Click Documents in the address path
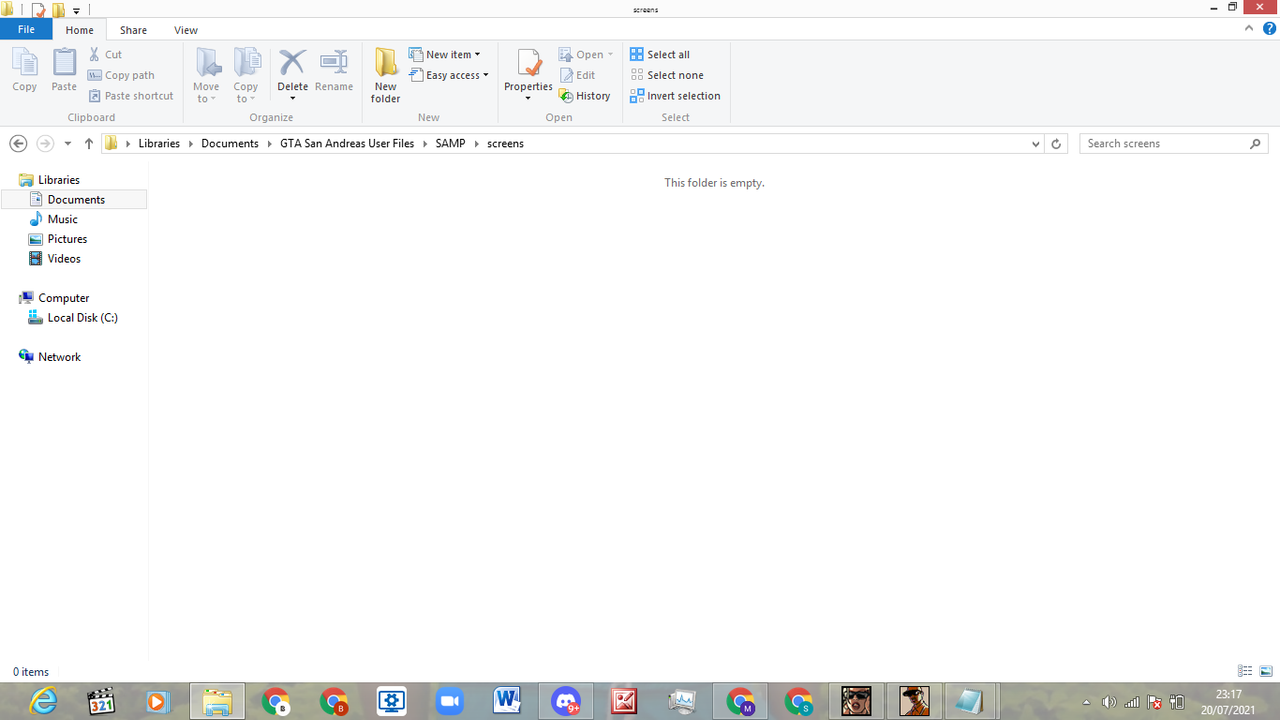The height and width of the screenshot is (720, 1280). coord(230,144)
